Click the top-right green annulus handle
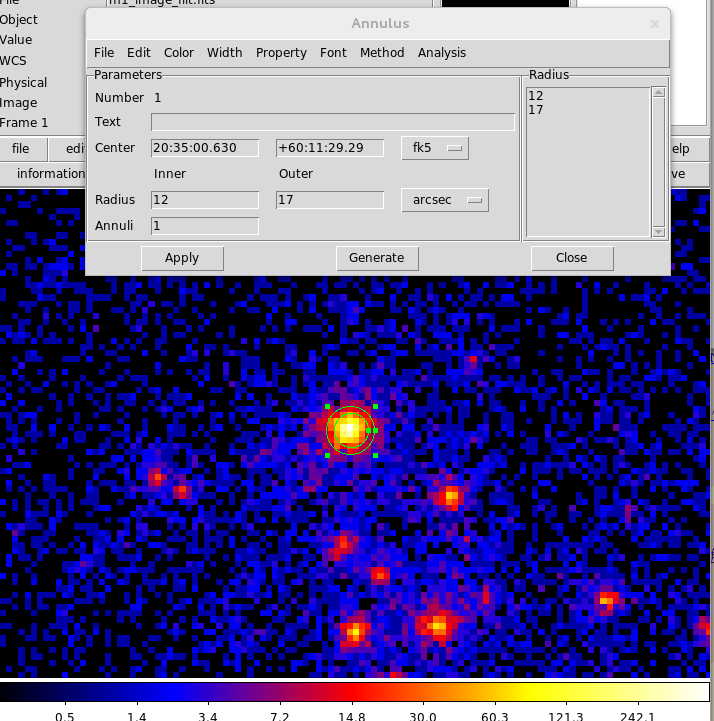 click(x=376, y=406)
